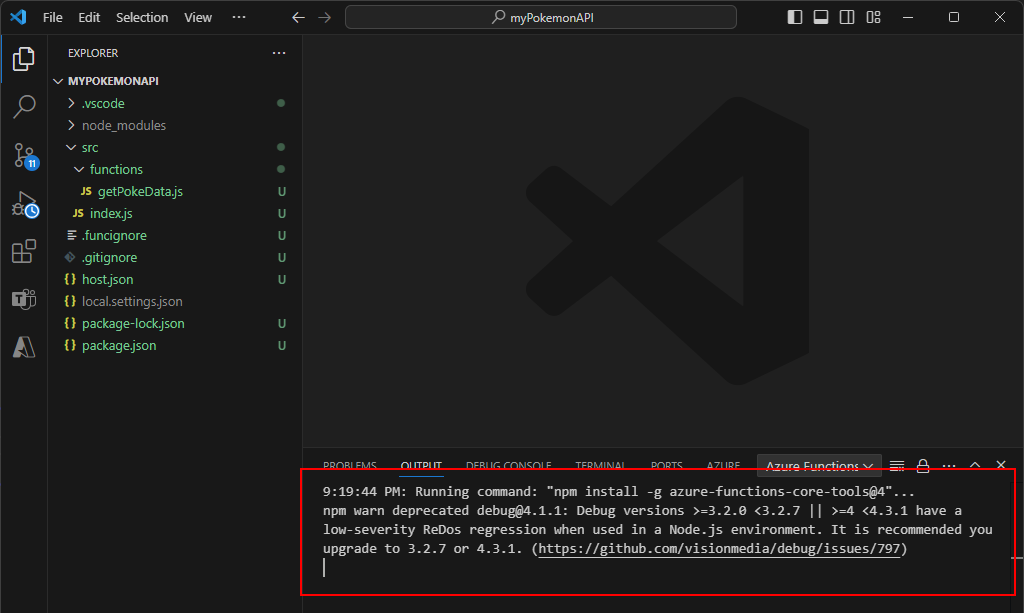Toggle the primary side bar layout icon
This screenshot has width=1024, height=613.
tap(795, 17)
